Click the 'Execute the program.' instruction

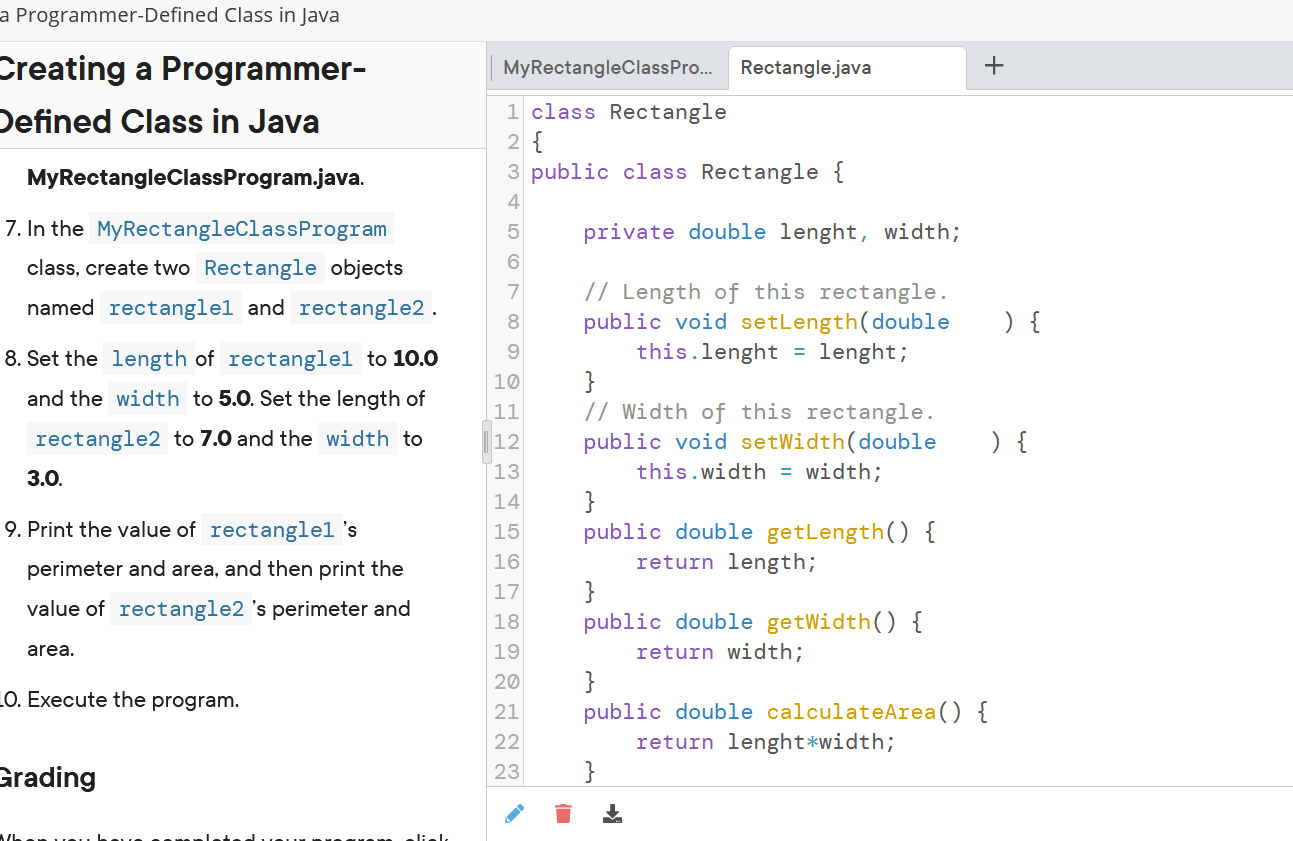(133, 700)
